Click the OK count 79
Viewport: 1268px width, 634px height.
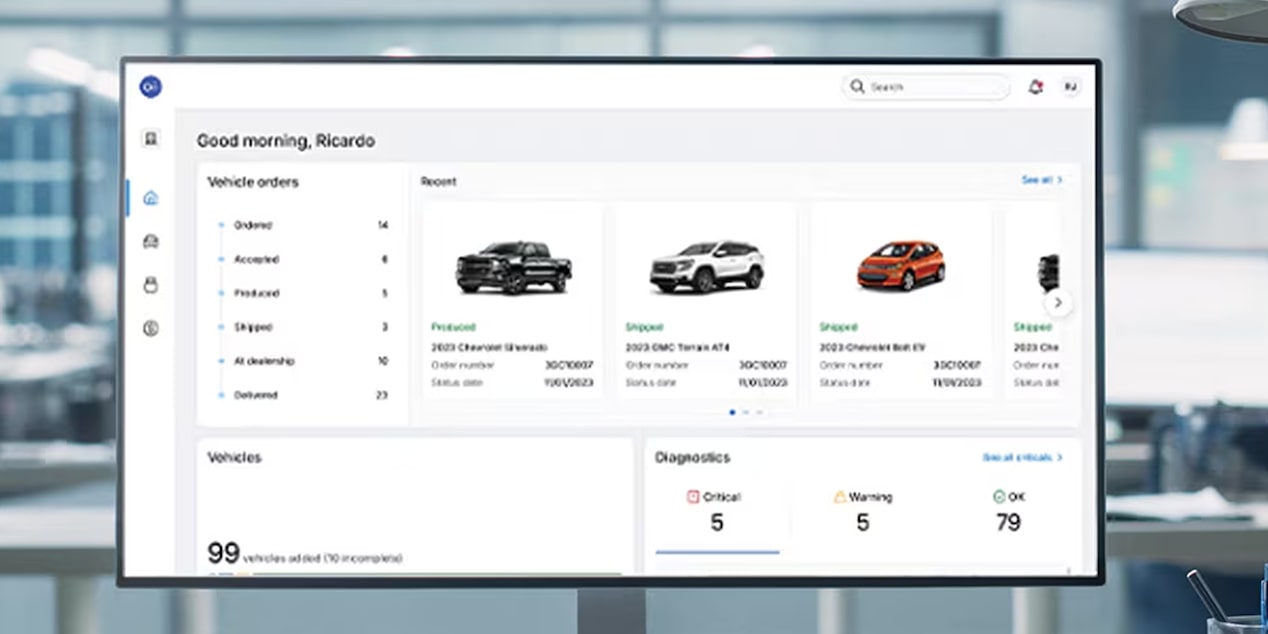[1008, 522]
